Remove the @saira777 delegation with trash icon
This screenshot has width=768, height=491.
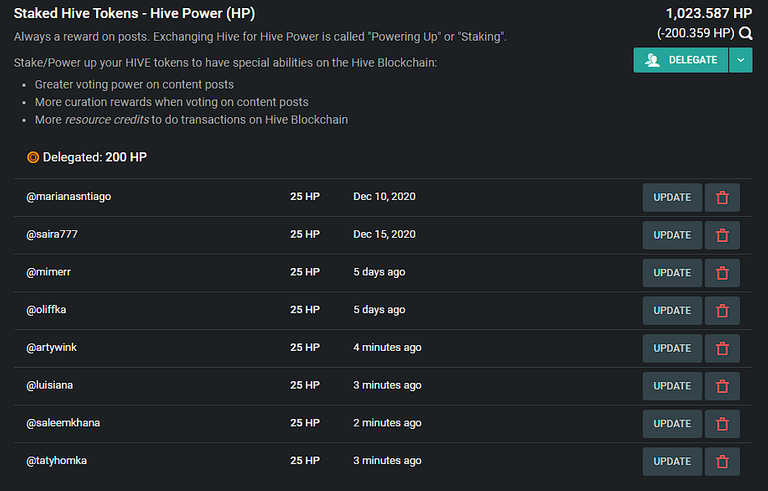coord(722,235)
